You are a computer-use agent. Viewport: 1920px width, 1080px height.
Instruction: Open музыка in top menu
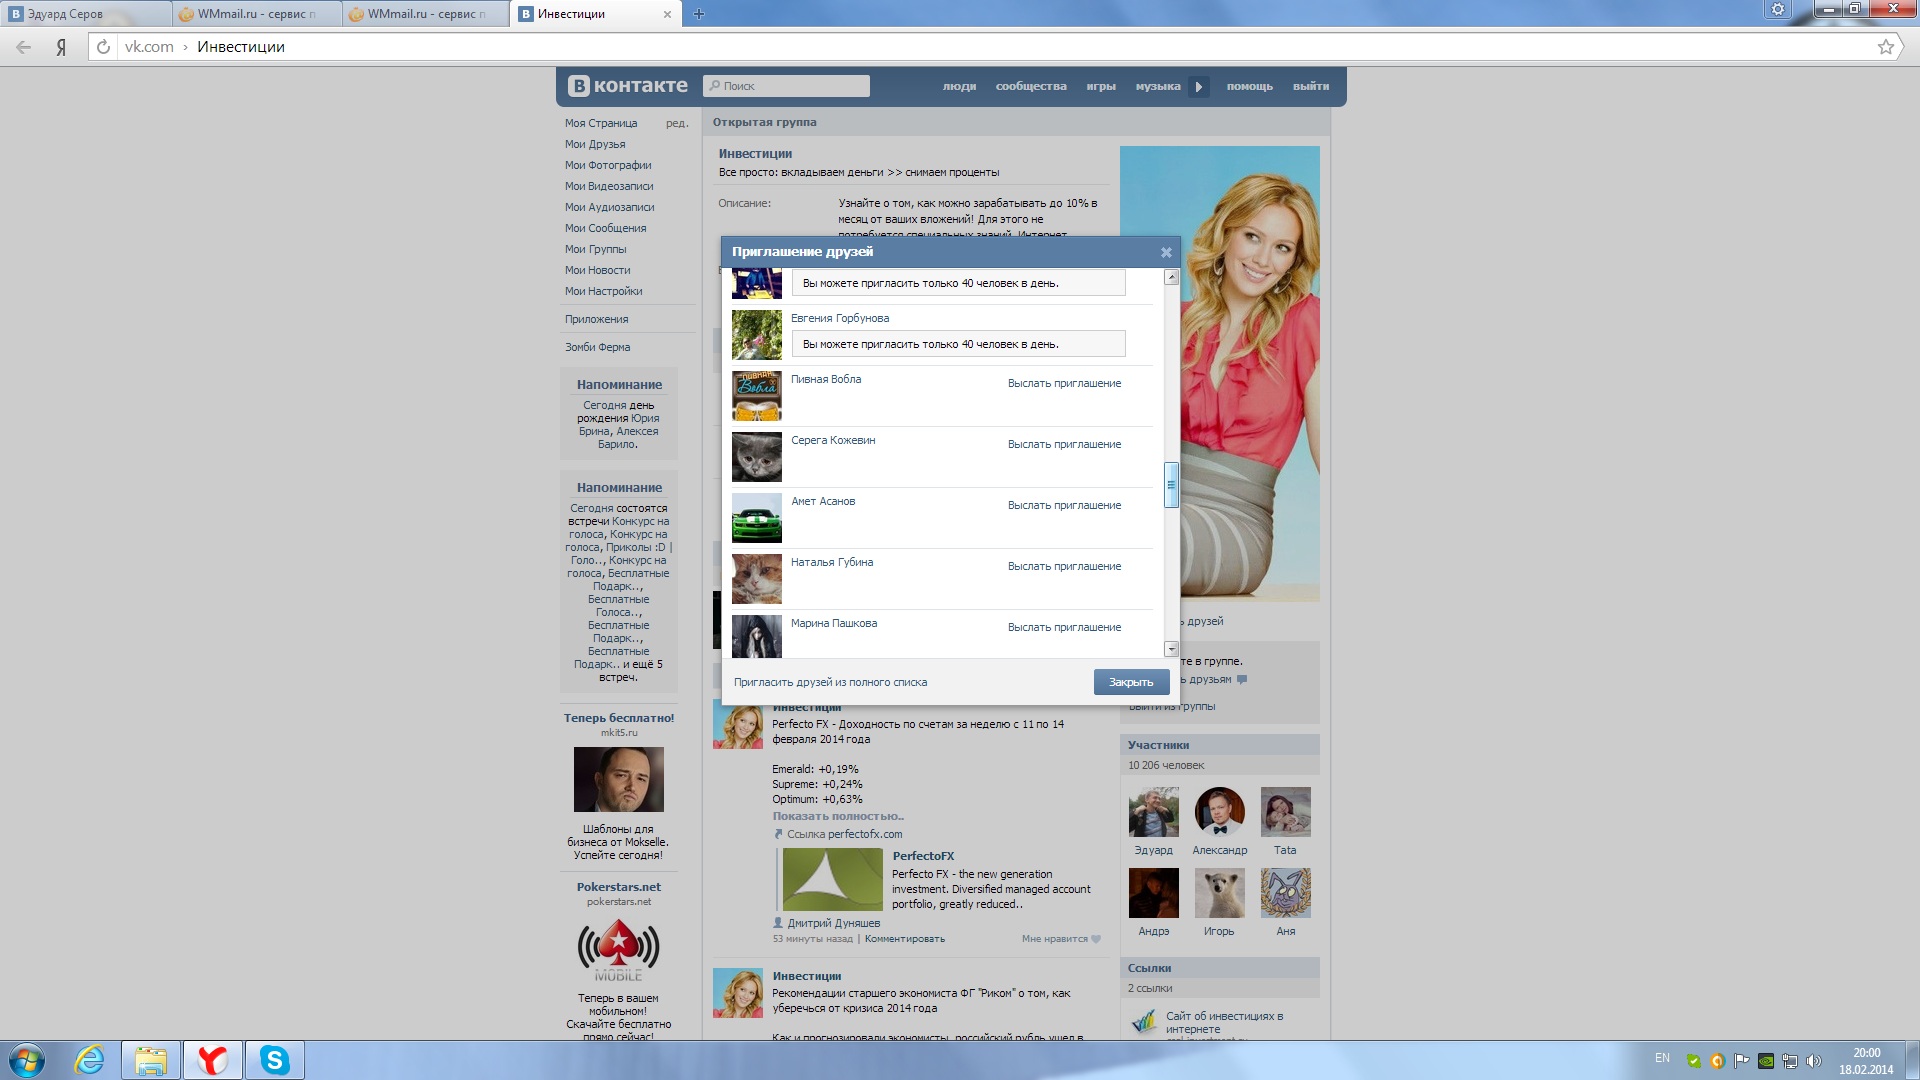[1158, 86]
